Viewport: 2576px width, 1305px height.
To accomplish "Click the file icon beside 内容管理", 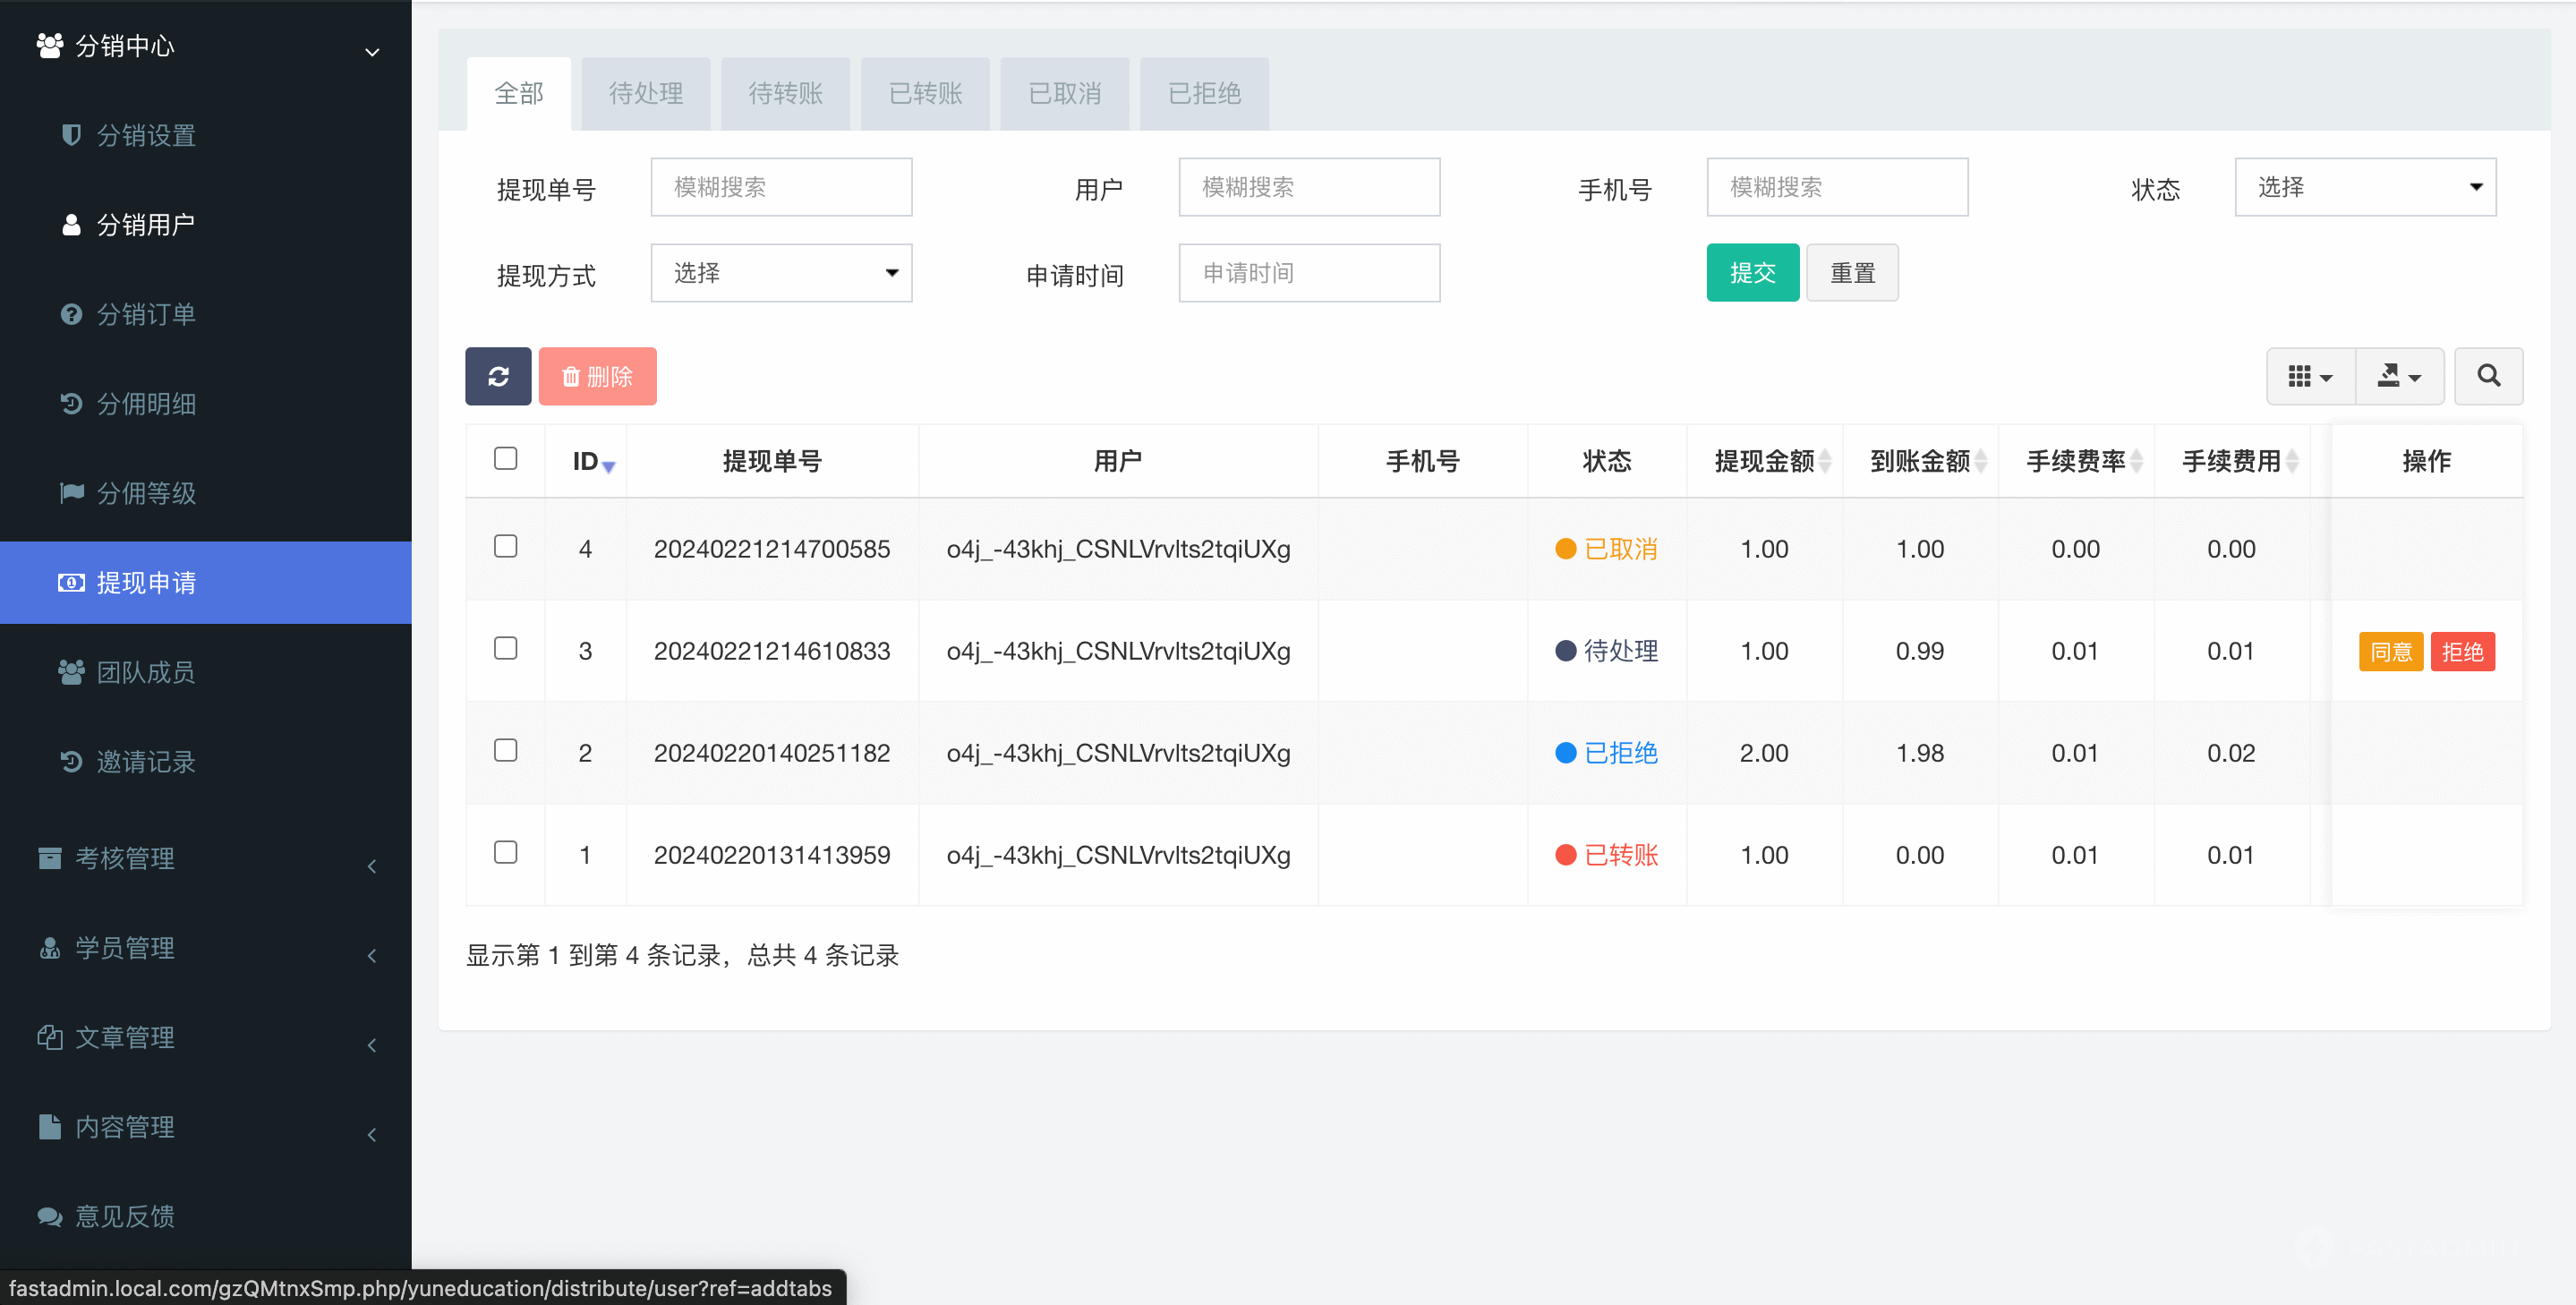I will [50, 1127].
